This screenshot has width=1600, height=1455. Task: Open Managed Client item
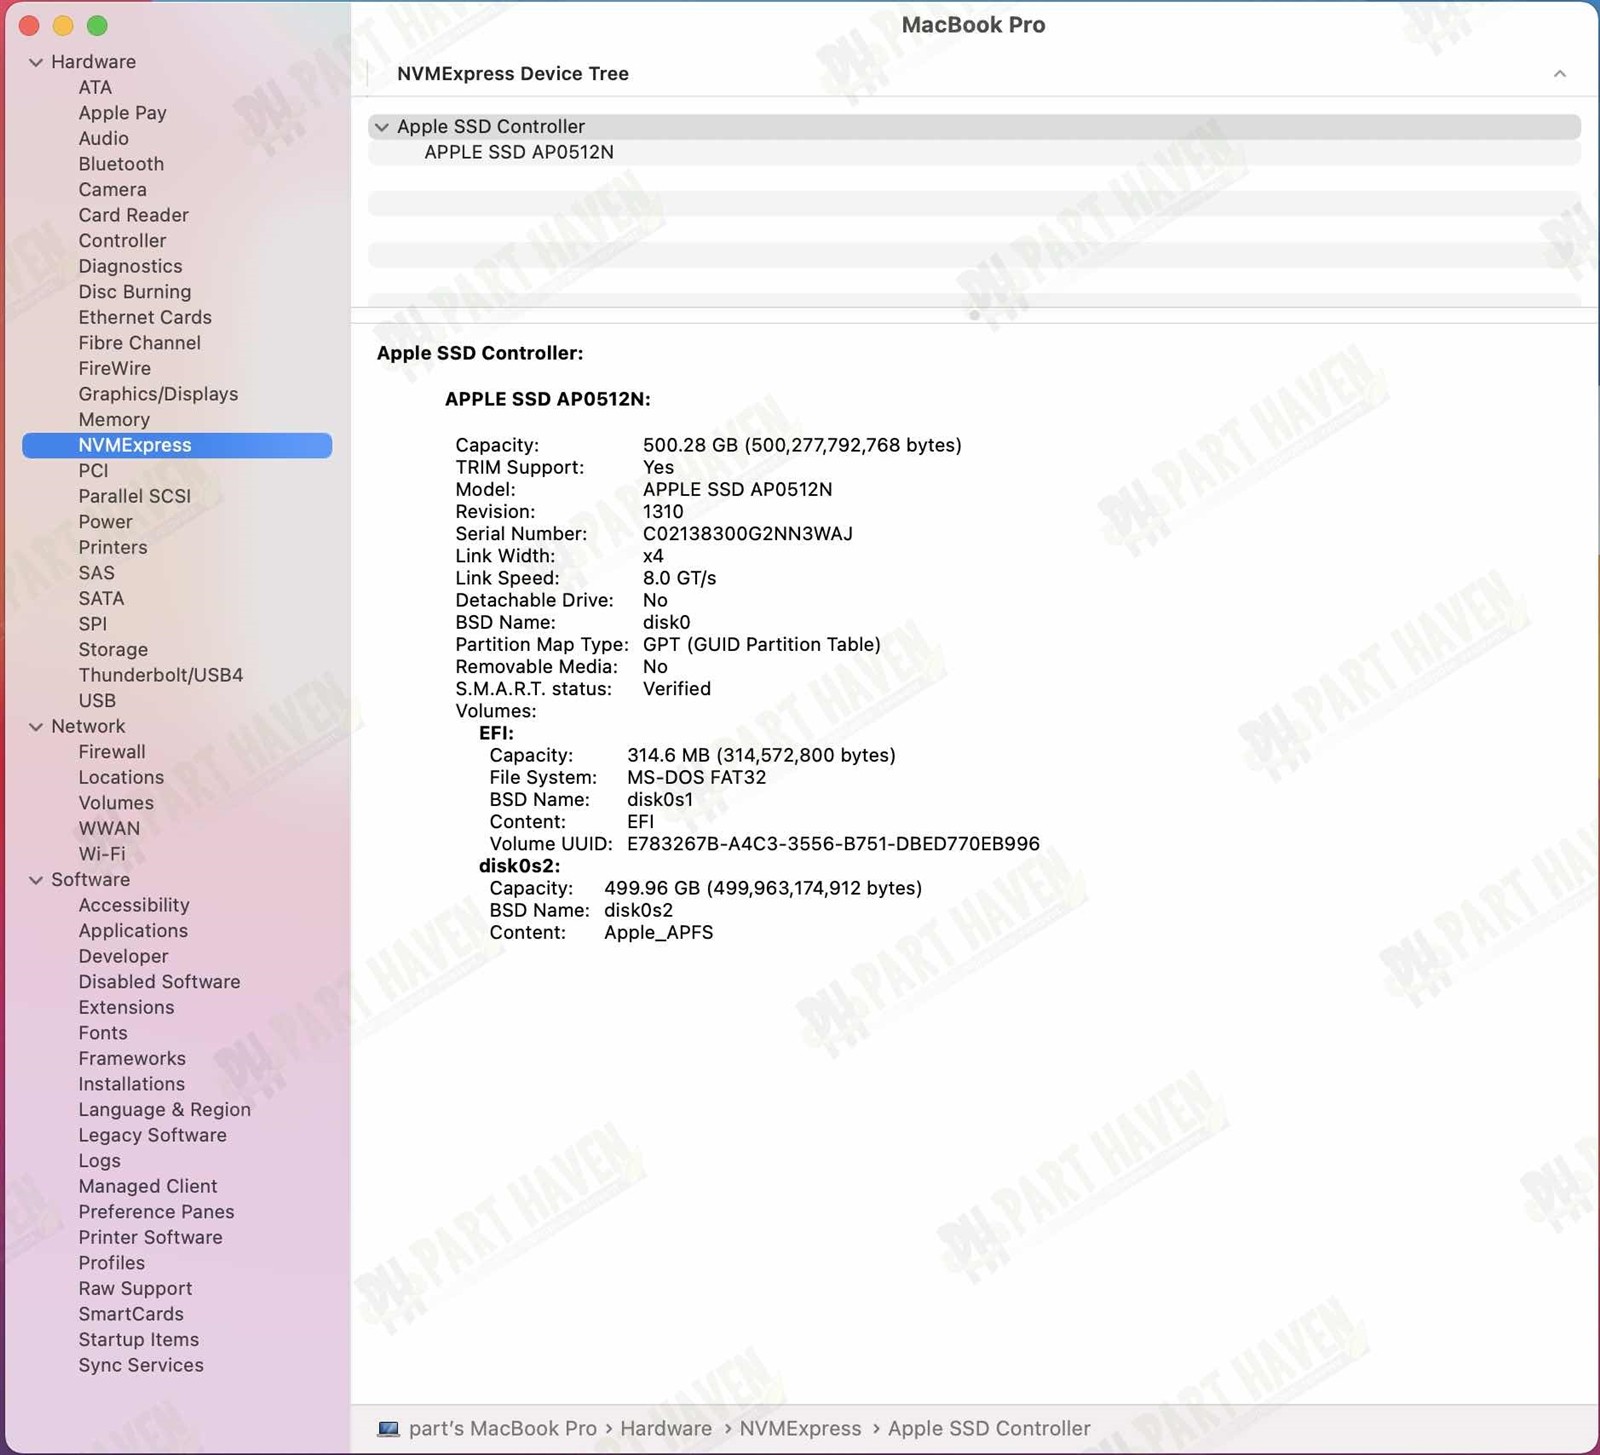(x=147, y=1187)
